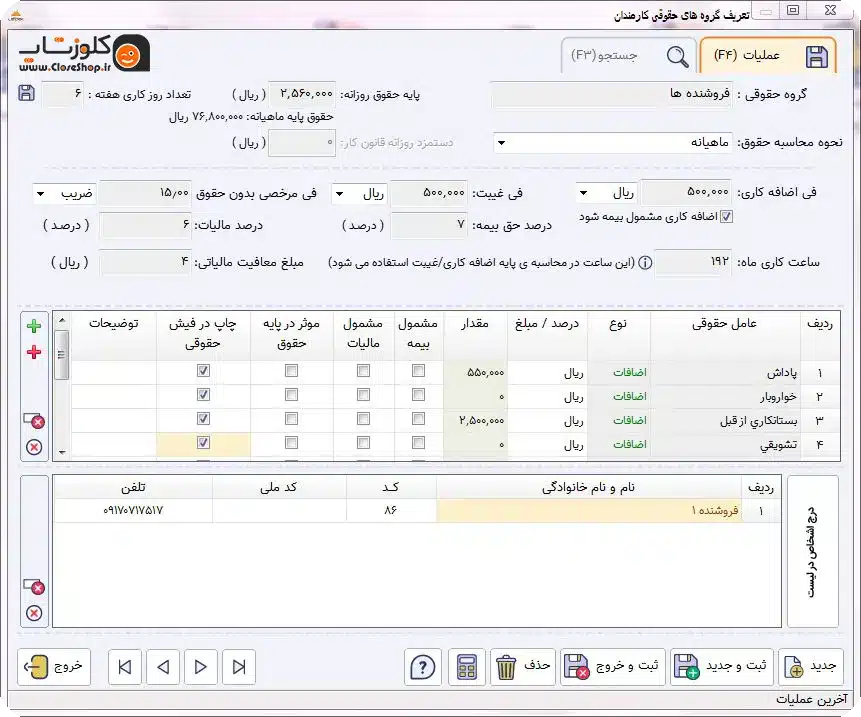The height and width of the screenshot is (717, 861).
Task: Switch to the عملیات (F4) tab
Action: point(768,55)
